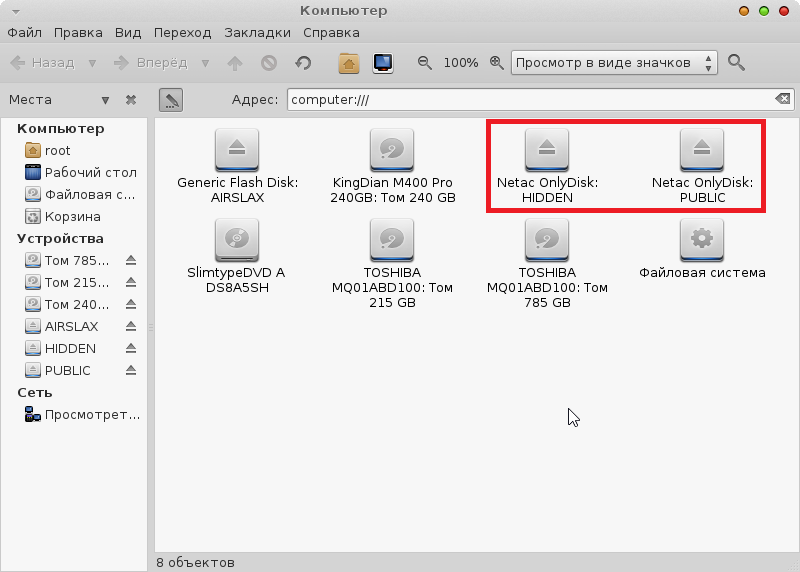
Task: Maximize the window with green button
Action: [764, 11]
